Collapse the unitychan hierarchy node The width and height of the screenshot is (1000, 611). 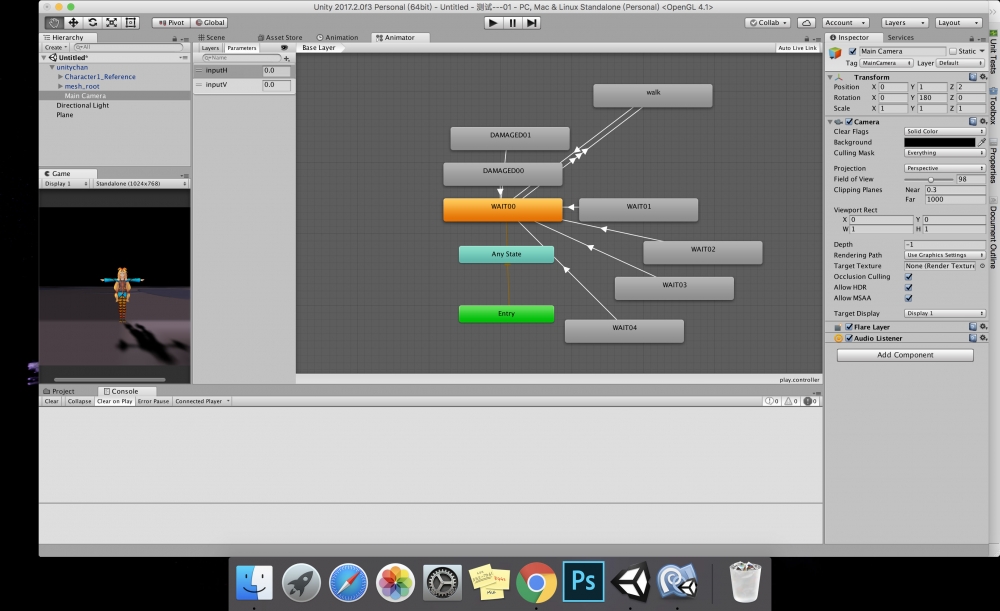pos(52,67)
